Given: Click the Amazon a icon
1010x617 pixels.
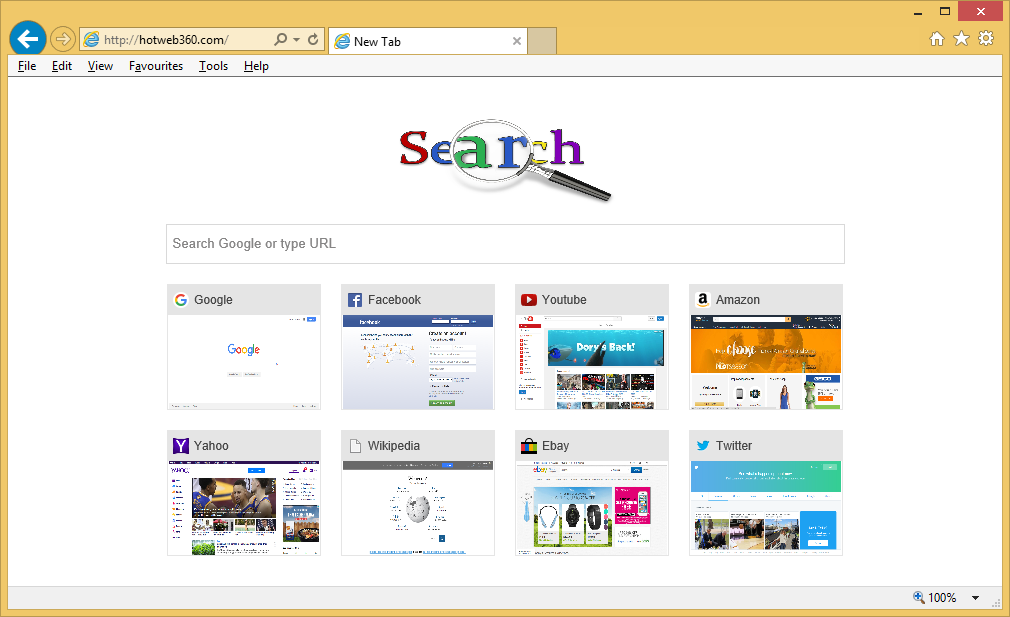Looking at the screenshot, I should [703, 299].
